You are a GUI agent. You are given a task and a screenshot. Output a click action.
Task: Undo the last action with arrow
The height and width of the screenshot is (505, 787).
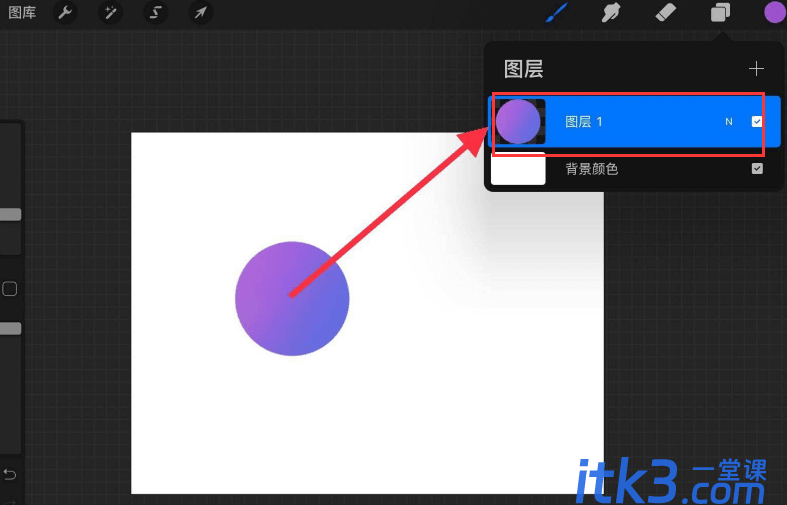tap(10, 474)
